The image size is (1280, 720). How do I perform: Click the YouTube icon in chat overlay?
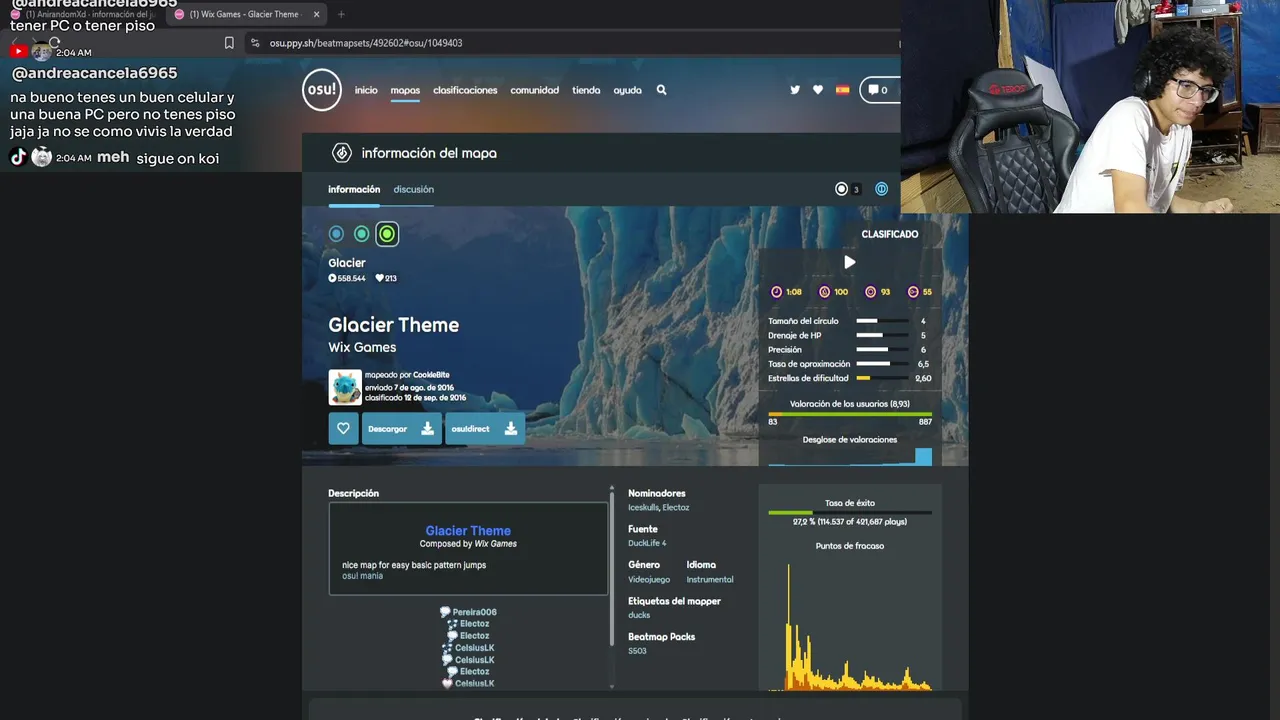click(x=18, y=51)
